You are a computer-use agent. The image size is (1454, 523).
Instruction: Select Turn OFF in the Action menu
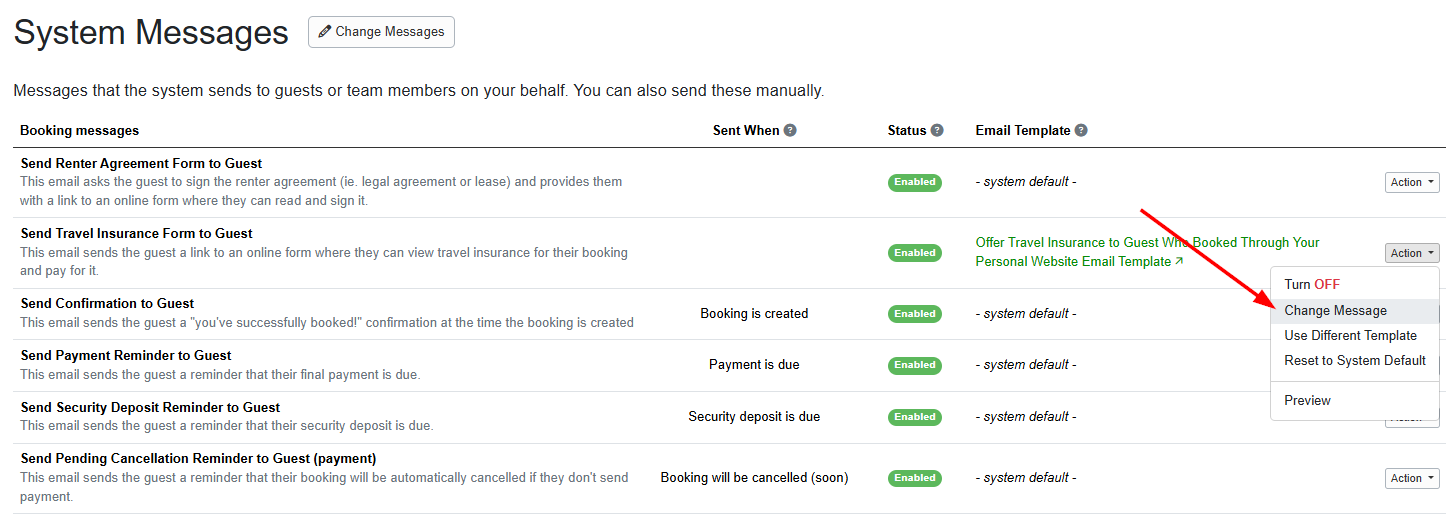1312,285
